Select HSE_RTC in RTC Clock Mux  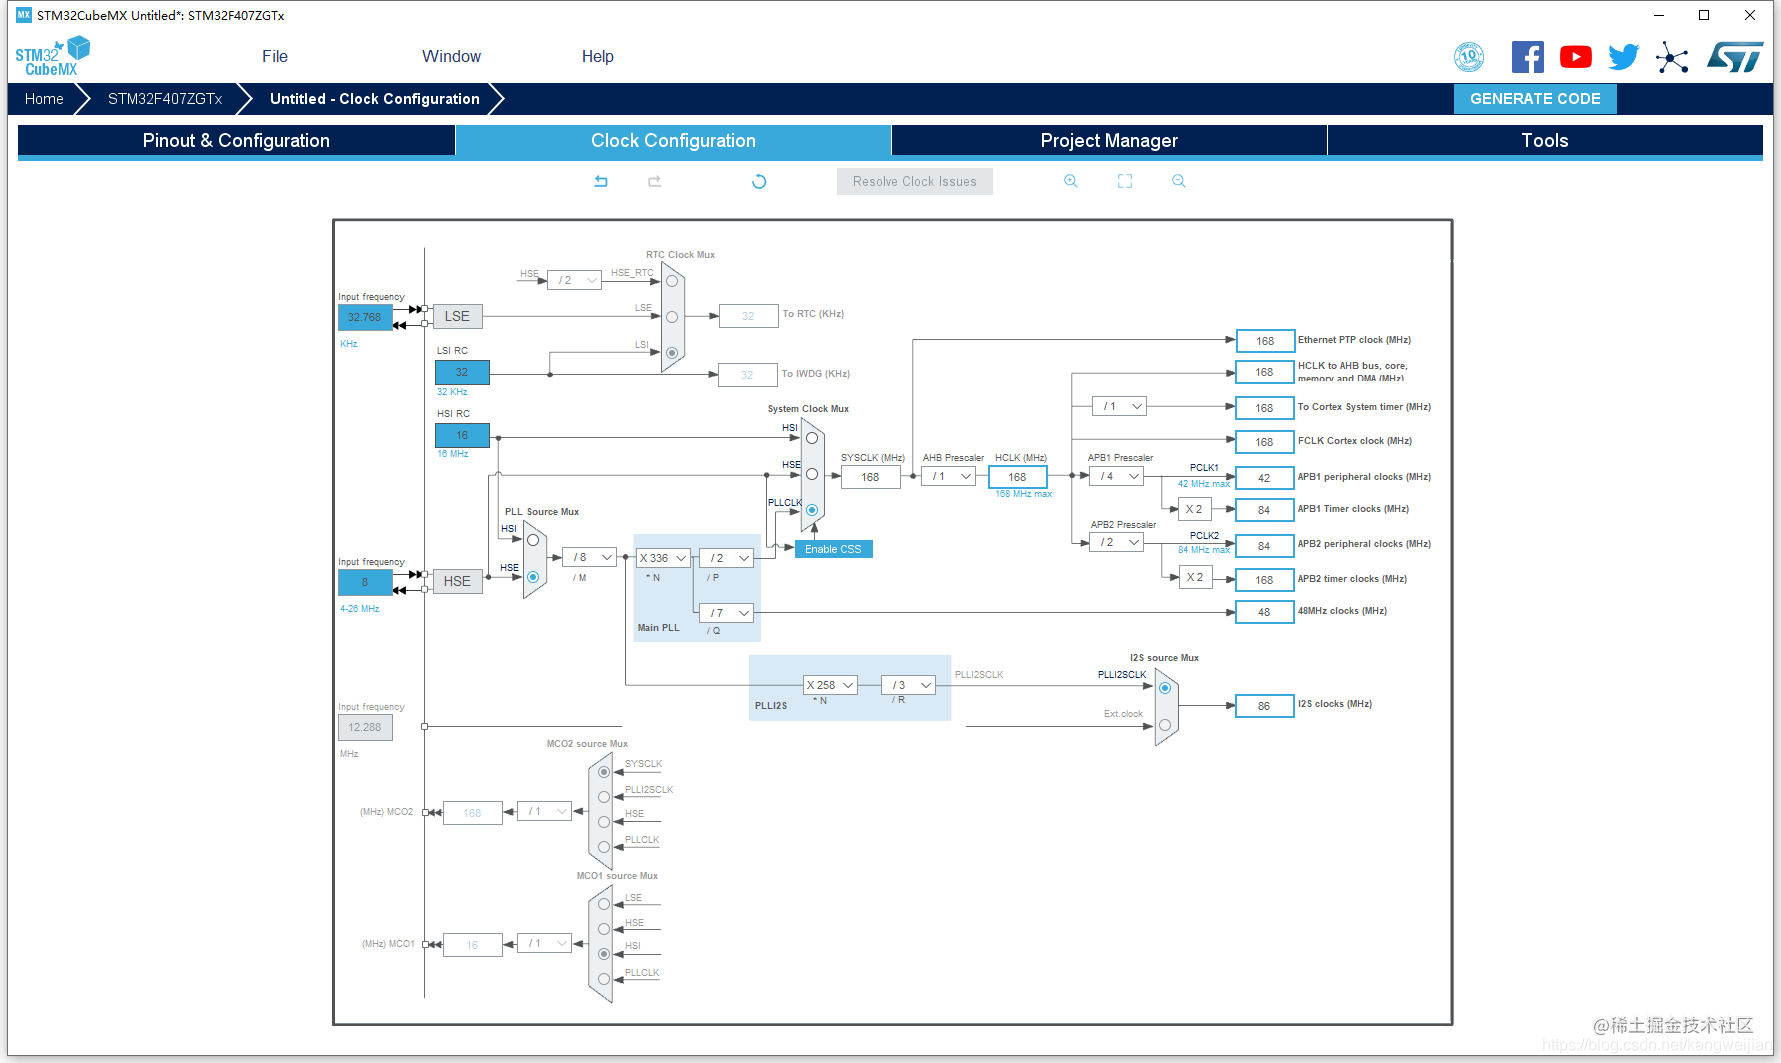coord(672,281)
